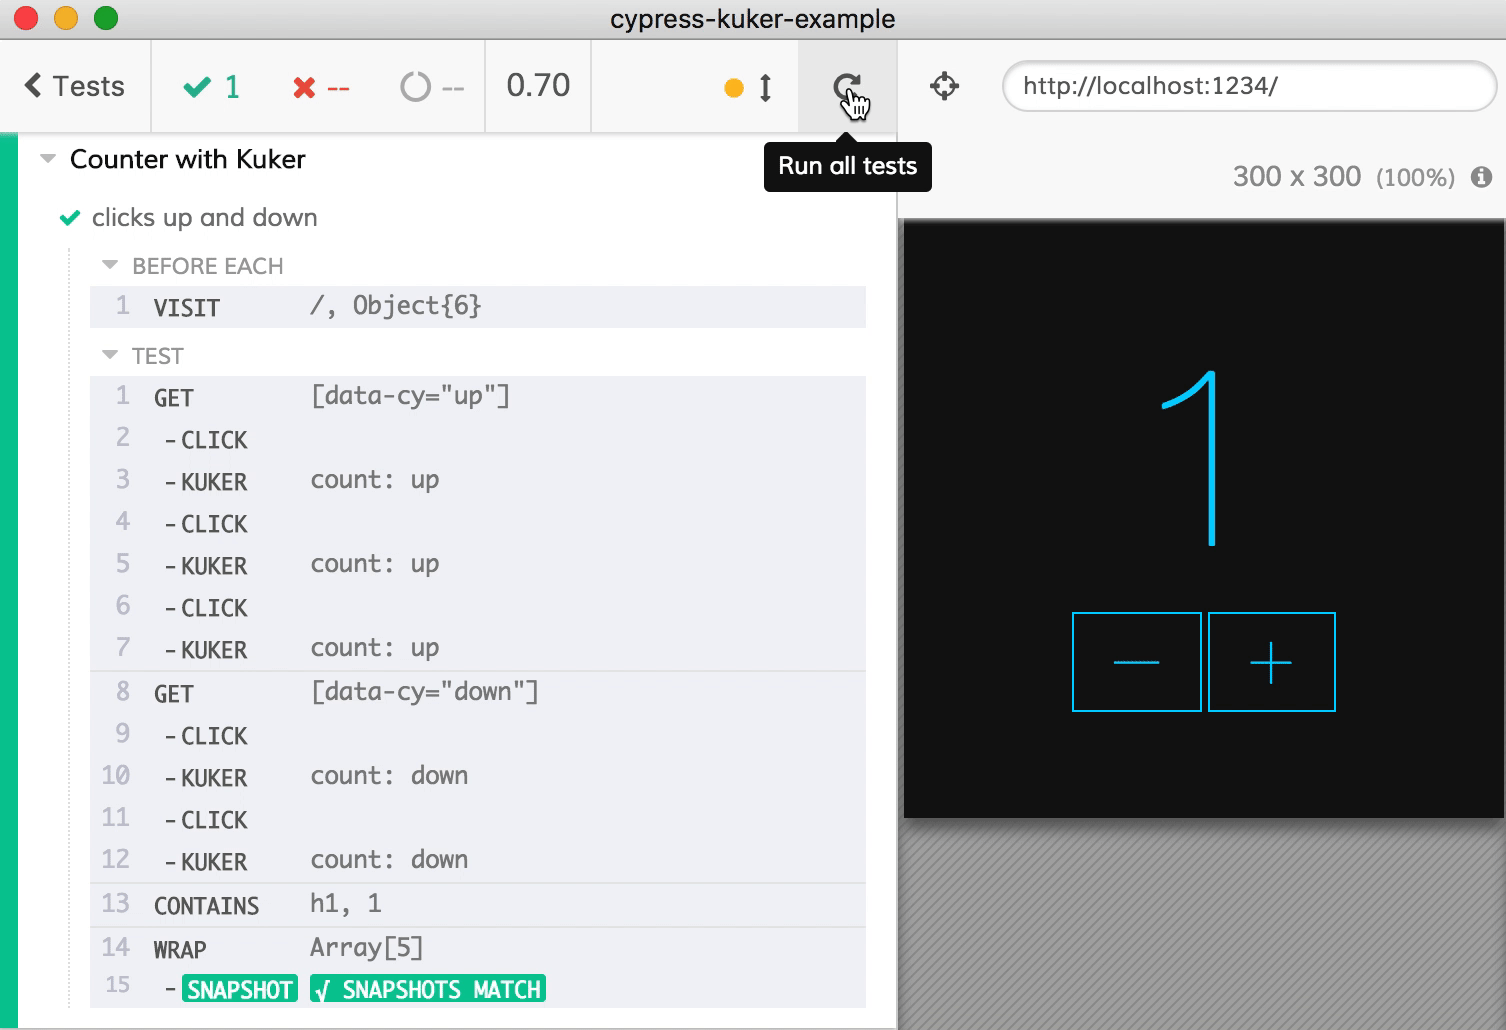This screenshot has width=1506, height=1030.
Task: Select the VISIT command row
Action: [477, 307]
